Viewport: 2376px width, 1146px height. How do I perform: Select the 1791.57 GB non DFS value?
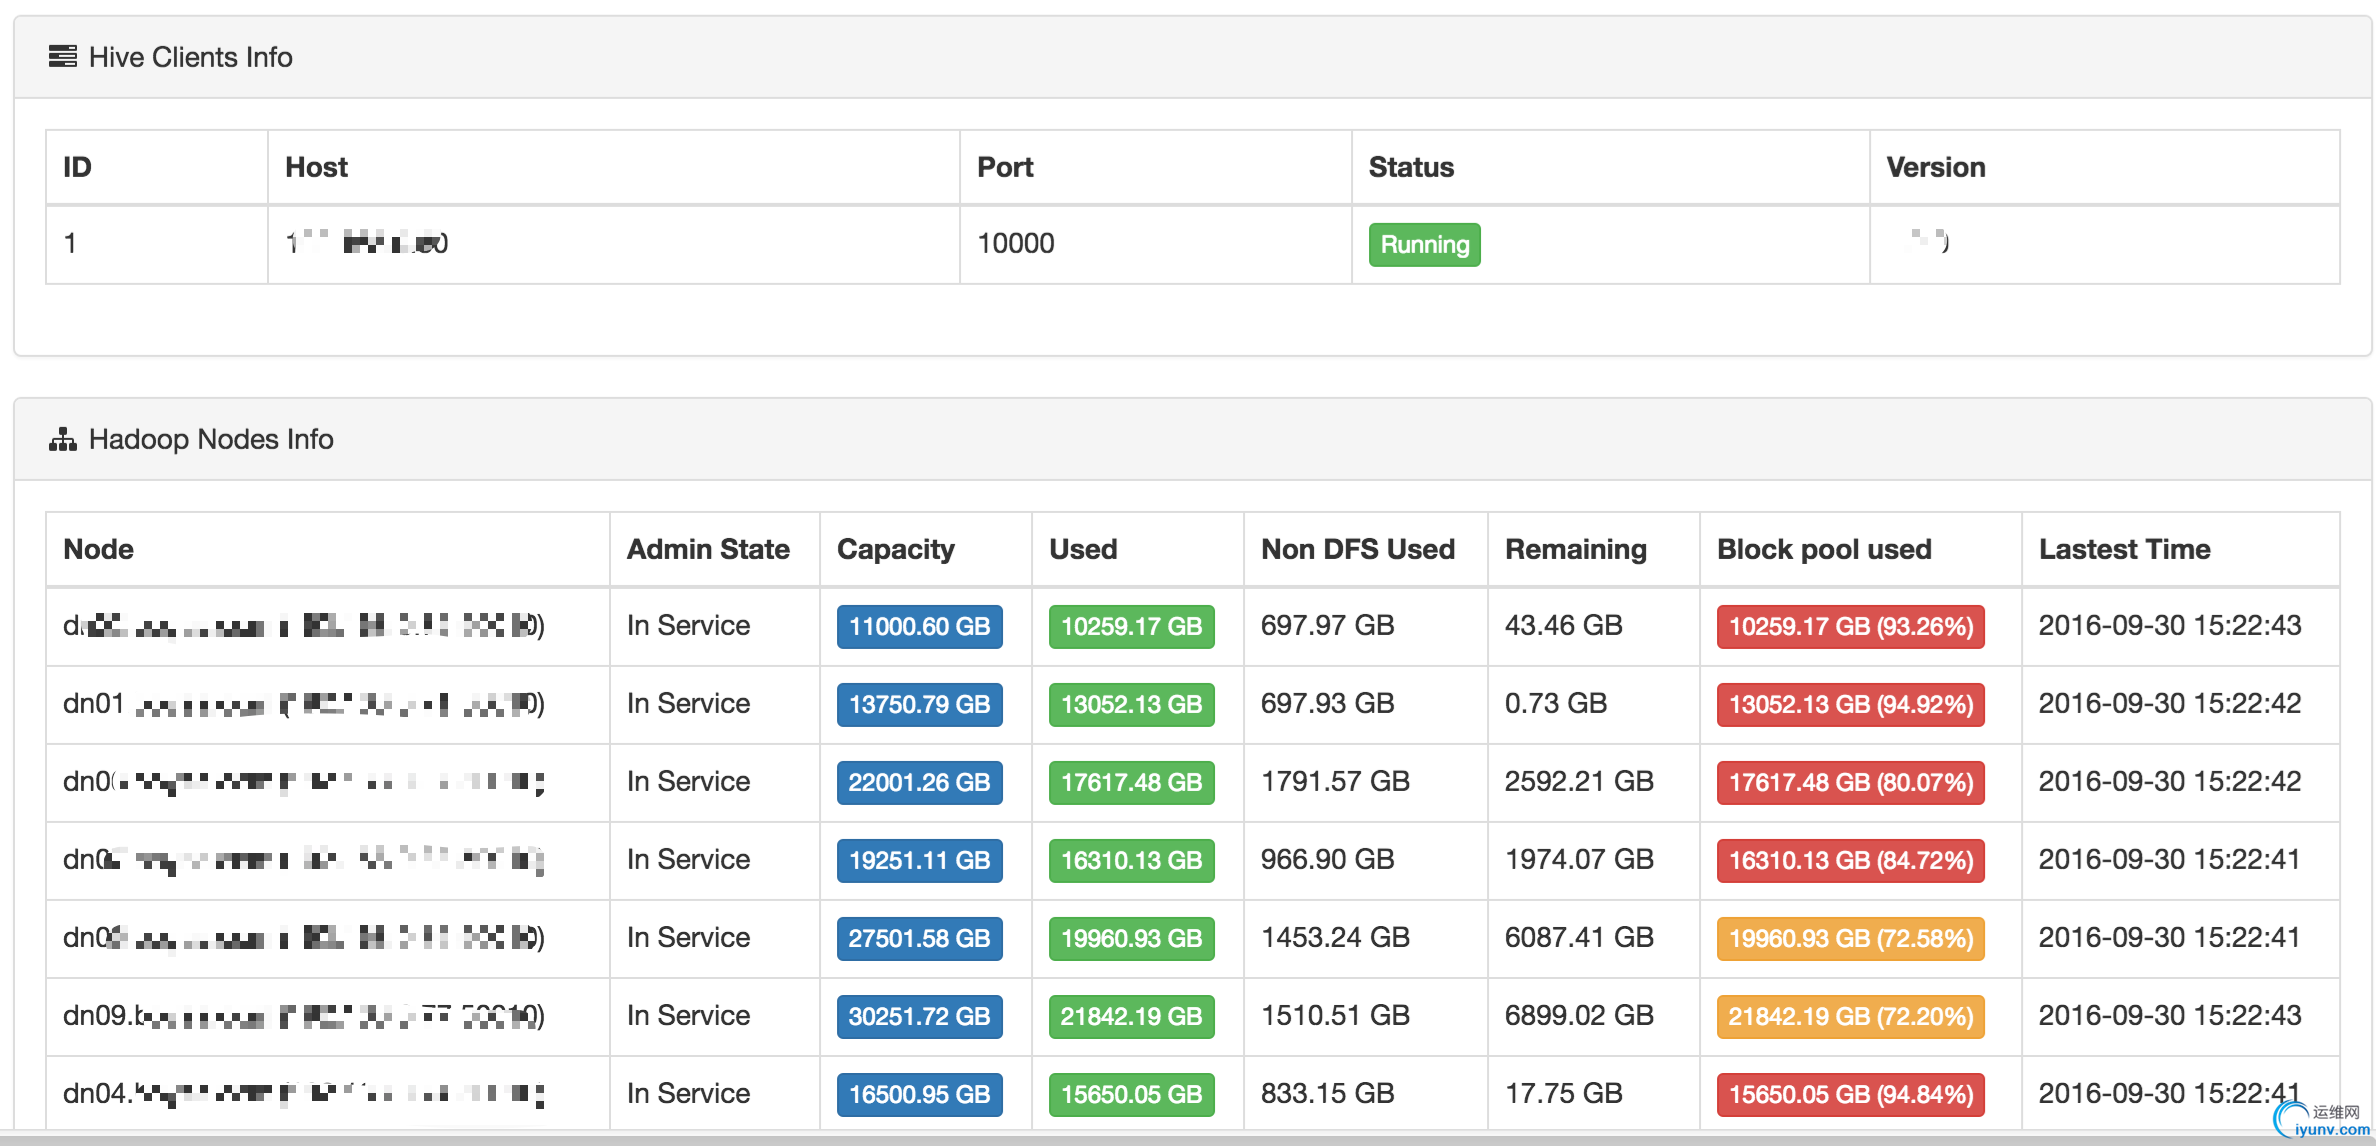tap(1335, 781)
